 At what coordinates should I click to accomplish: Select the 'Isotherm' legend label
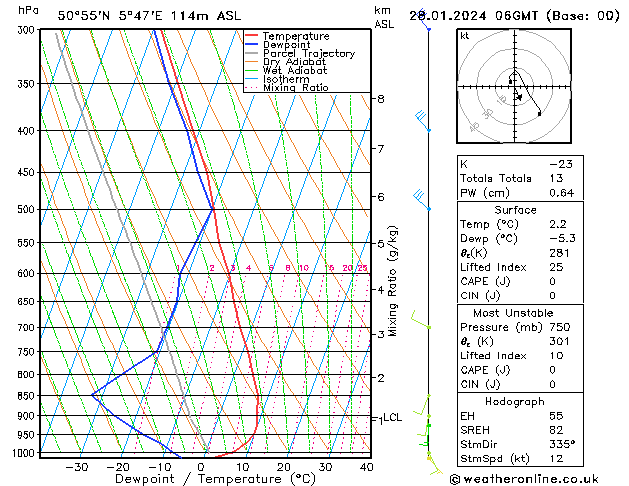click(286, 79)
